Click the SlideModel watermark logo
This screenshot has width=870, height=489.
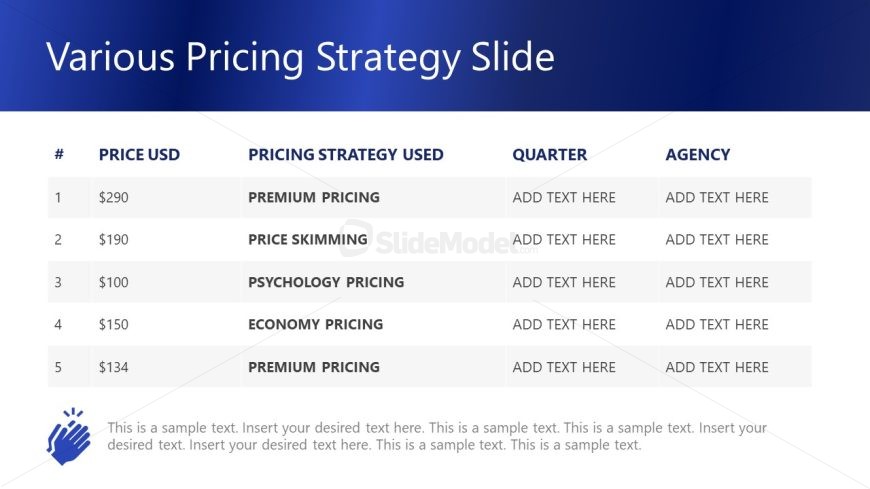[438, 240]
